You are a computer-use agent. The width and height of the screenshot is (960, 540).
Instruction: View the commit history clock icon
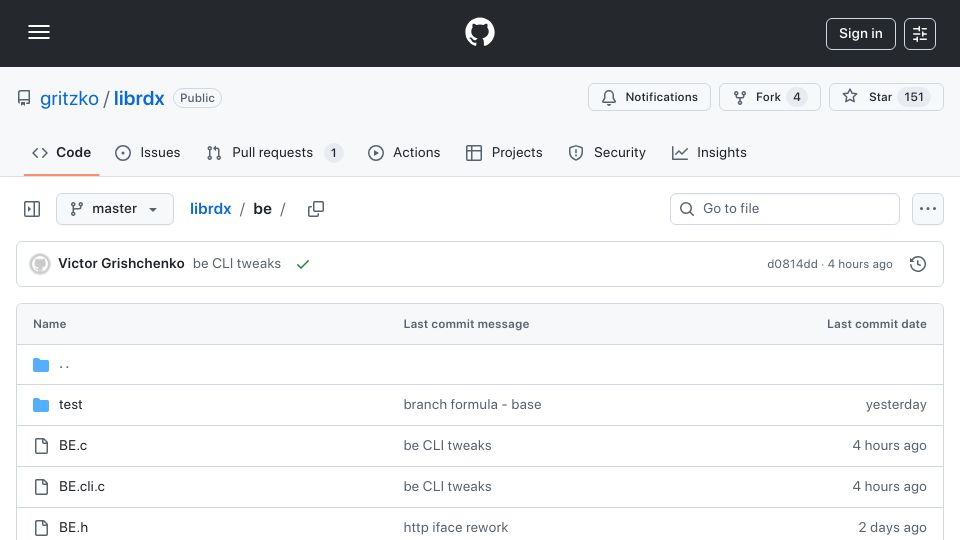pos(918,264)
